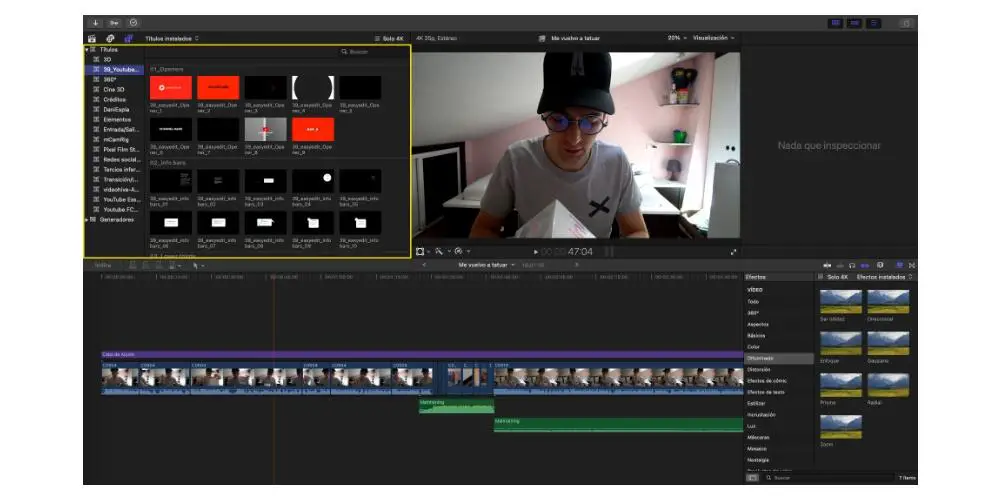
Task: Click the Import media arrow icon
Action: pyautogui.click(x=96, y=22)
